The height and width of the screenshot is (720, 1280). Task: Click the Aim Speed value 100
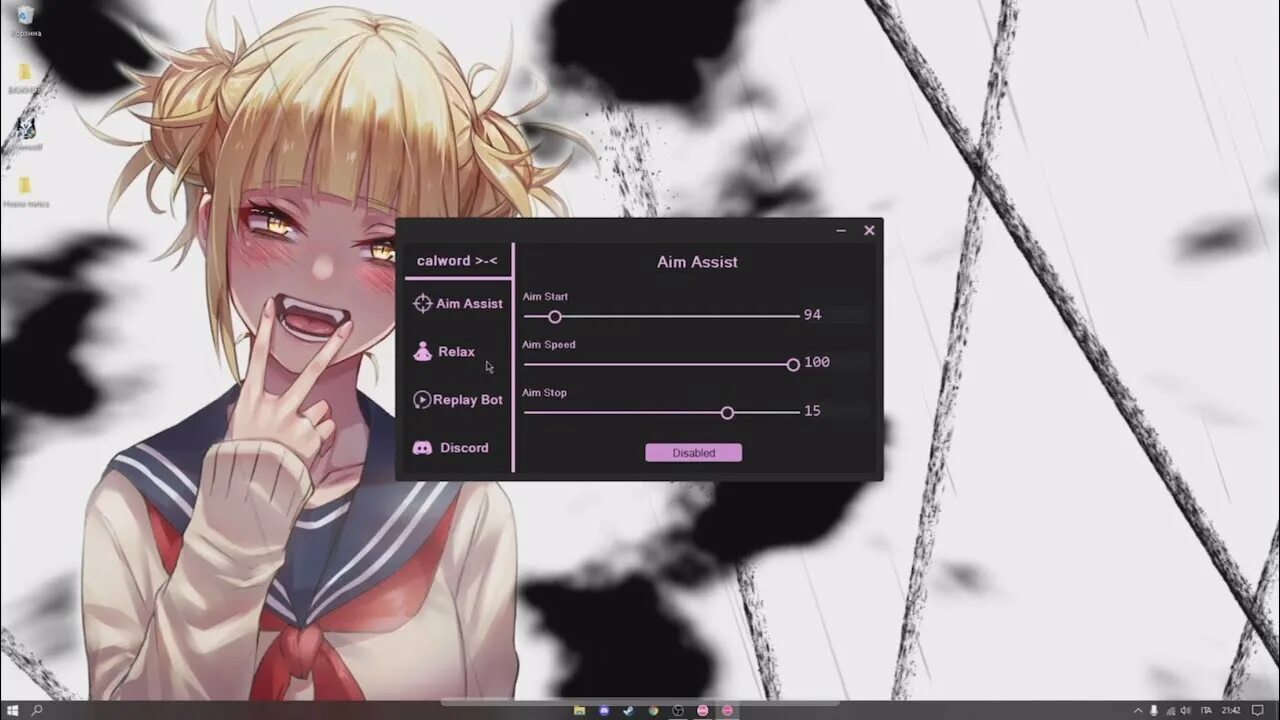[817, 362]
